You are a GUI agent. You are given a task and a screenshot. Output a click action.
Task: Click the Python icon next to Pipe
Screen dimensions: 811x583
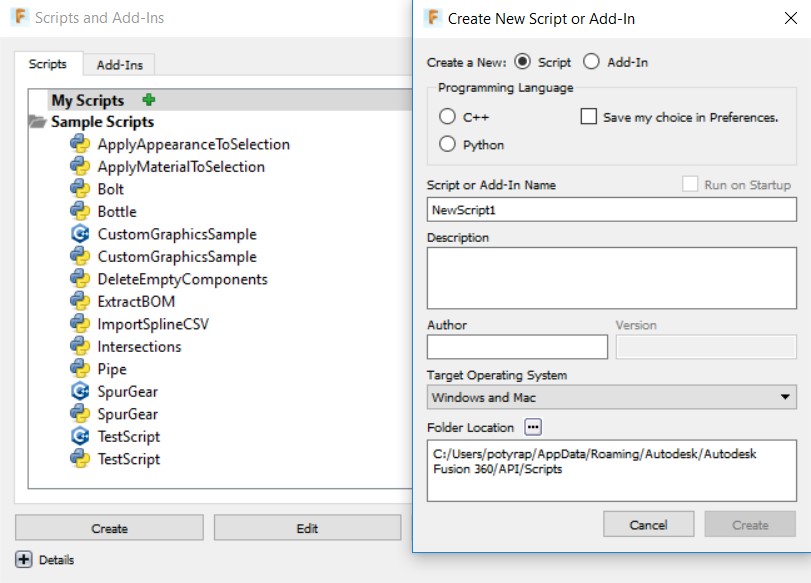80,369
